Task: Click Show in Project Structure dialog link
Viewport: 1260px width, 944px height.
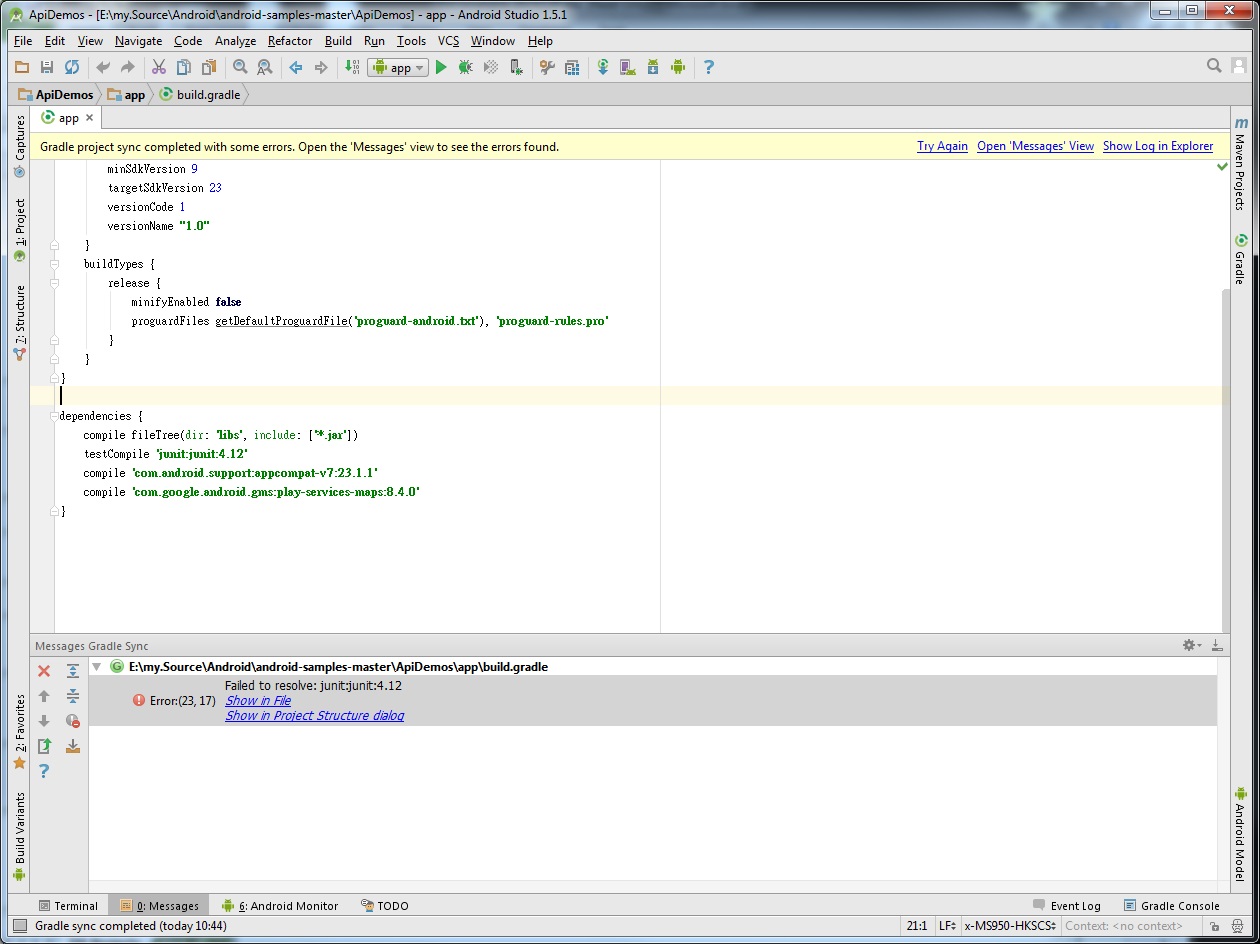Action: 314,716
